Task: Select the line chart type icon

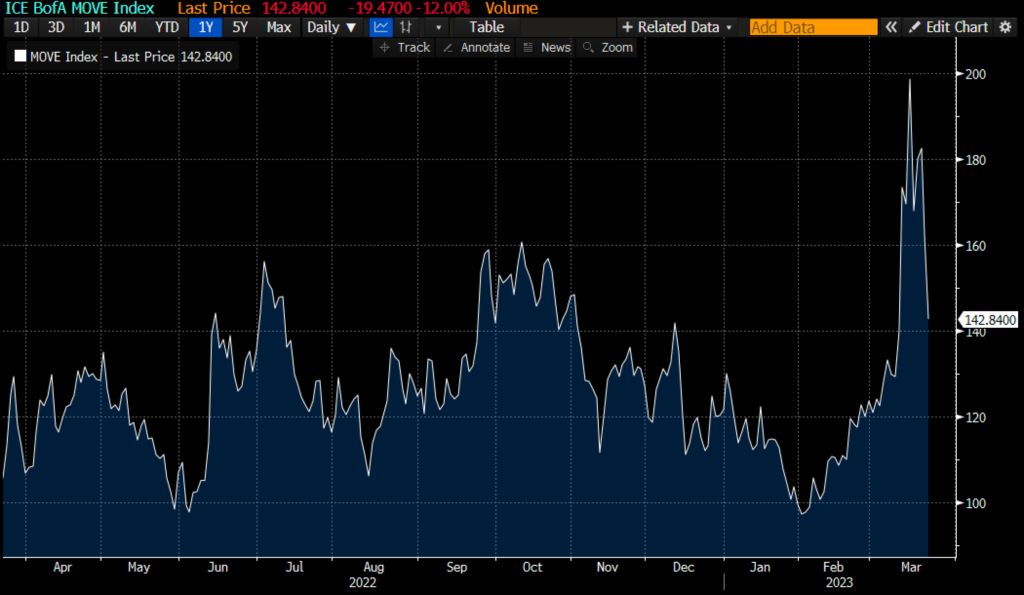Action: 381,27
